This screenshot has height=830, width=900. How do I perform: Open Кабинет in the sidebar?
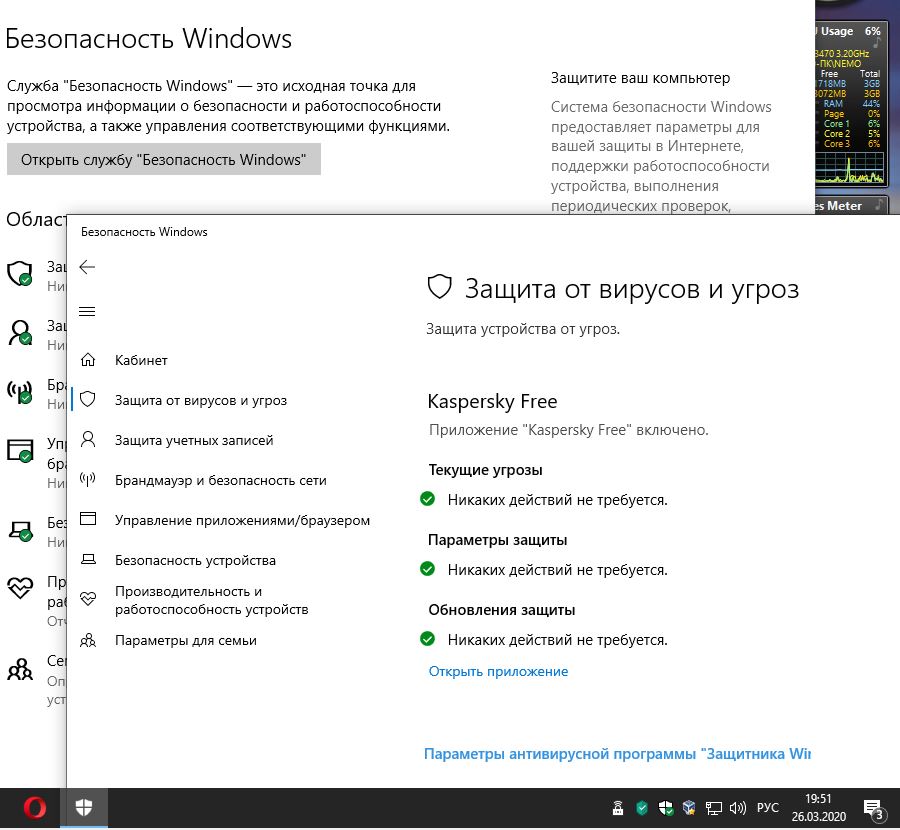coord(141,360)
